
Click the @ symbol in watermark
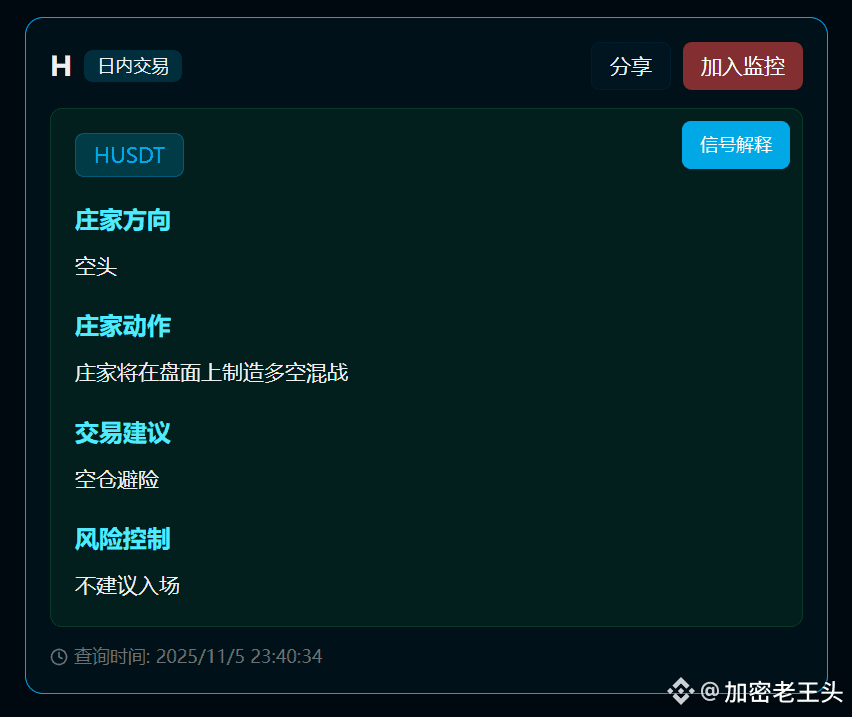[710, 692]
